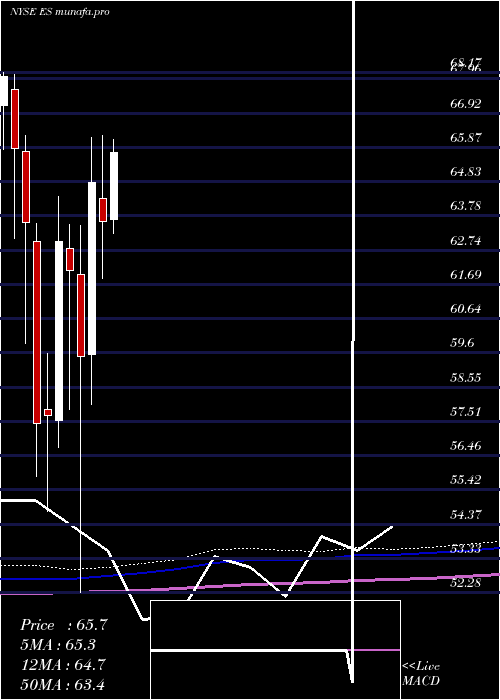Click the tiny red candle body near 57.51
This screenshot has height=700, width=500.
pyautogui.click(x=48, y=412)
